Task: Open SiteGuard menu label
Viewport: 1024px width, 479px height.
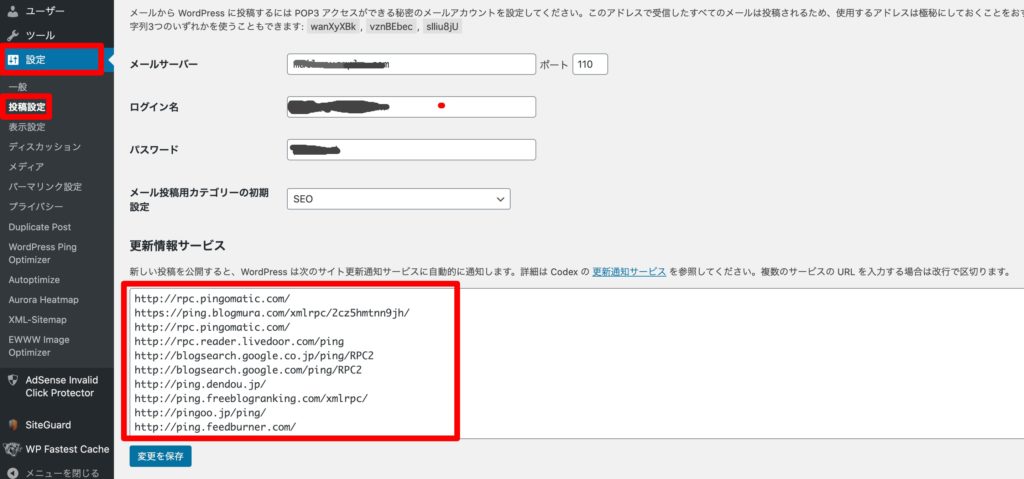Action: point(48,425)
